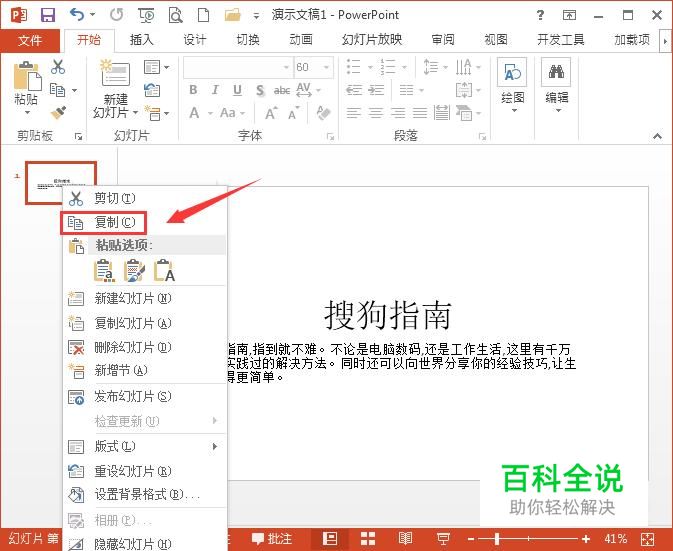Select New Slide (N) context menu item
Viewport: 673px width, 551px height.
click(x=144, y=299)
